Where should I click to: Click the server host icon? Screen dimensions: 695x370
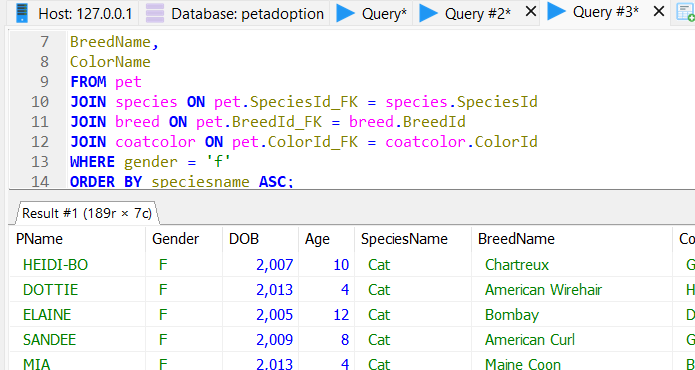(x=22, y=13)
